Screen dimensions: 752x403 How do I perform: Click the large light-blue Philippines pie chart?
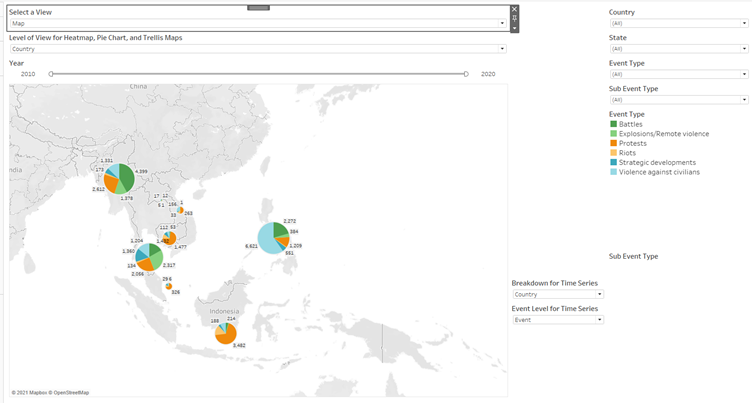271,238
